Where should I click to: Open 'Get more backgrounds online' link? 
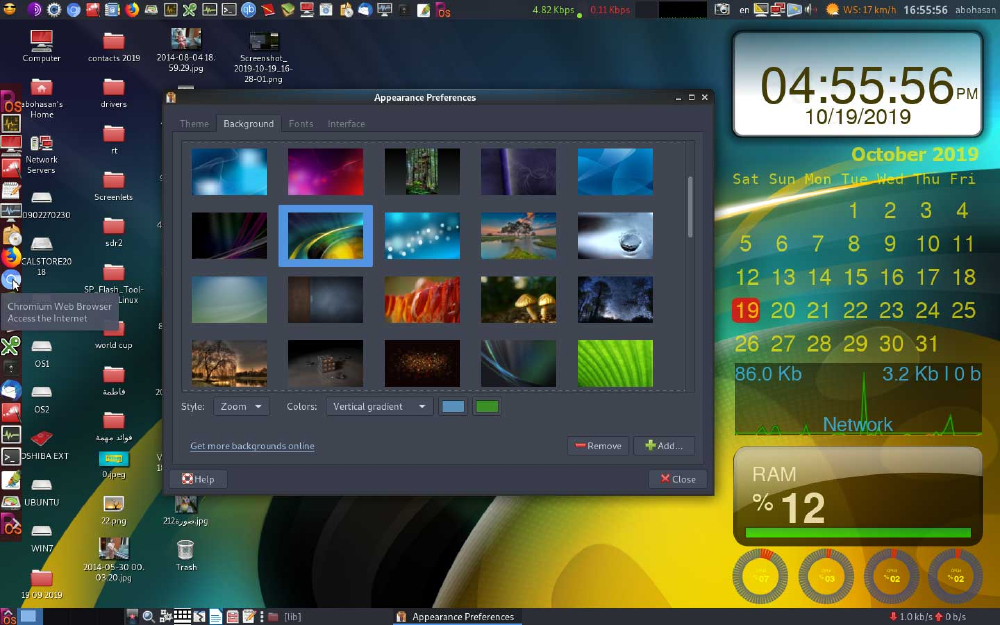click(252, 446)
